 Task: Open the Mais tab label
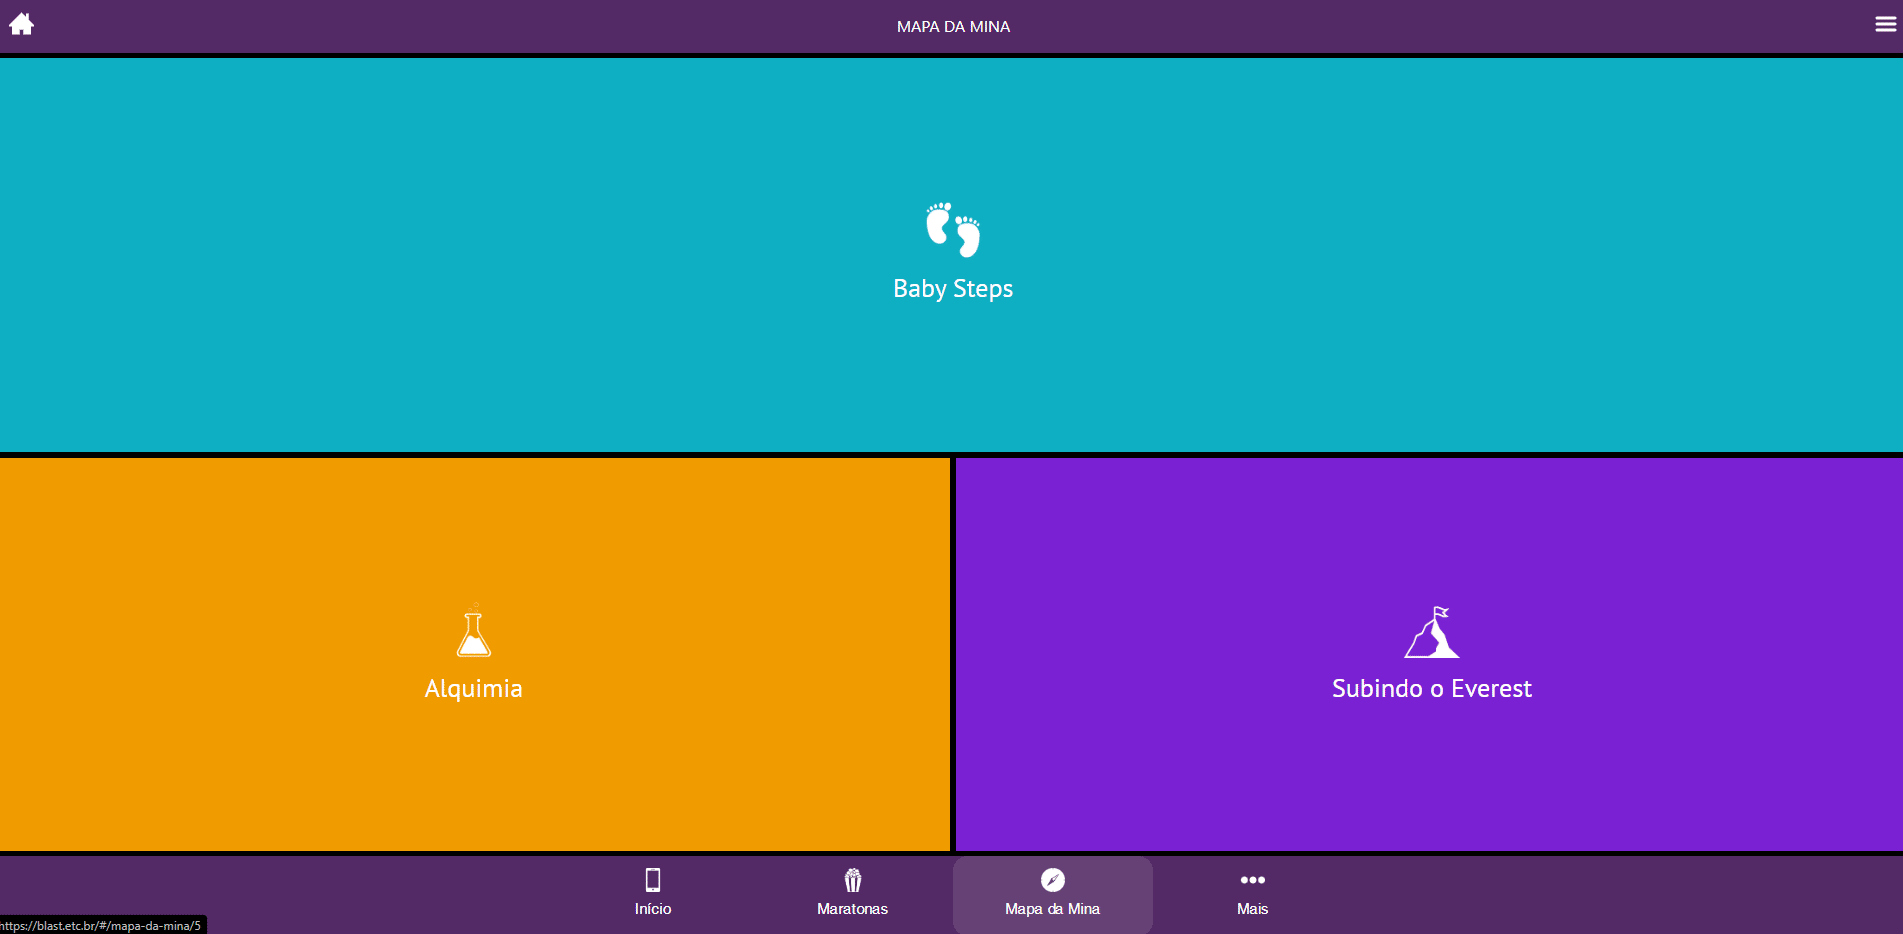tap(1253, 909)
